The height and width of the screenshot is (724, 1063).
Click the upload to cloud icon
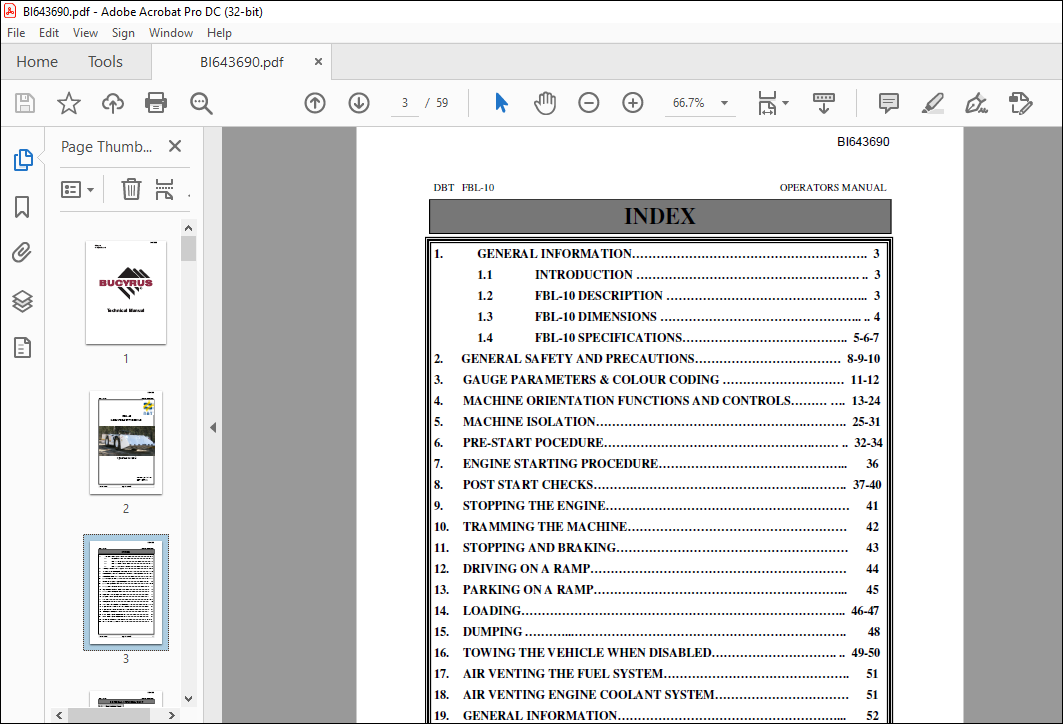pyautogui.click(x=113, y=103)
